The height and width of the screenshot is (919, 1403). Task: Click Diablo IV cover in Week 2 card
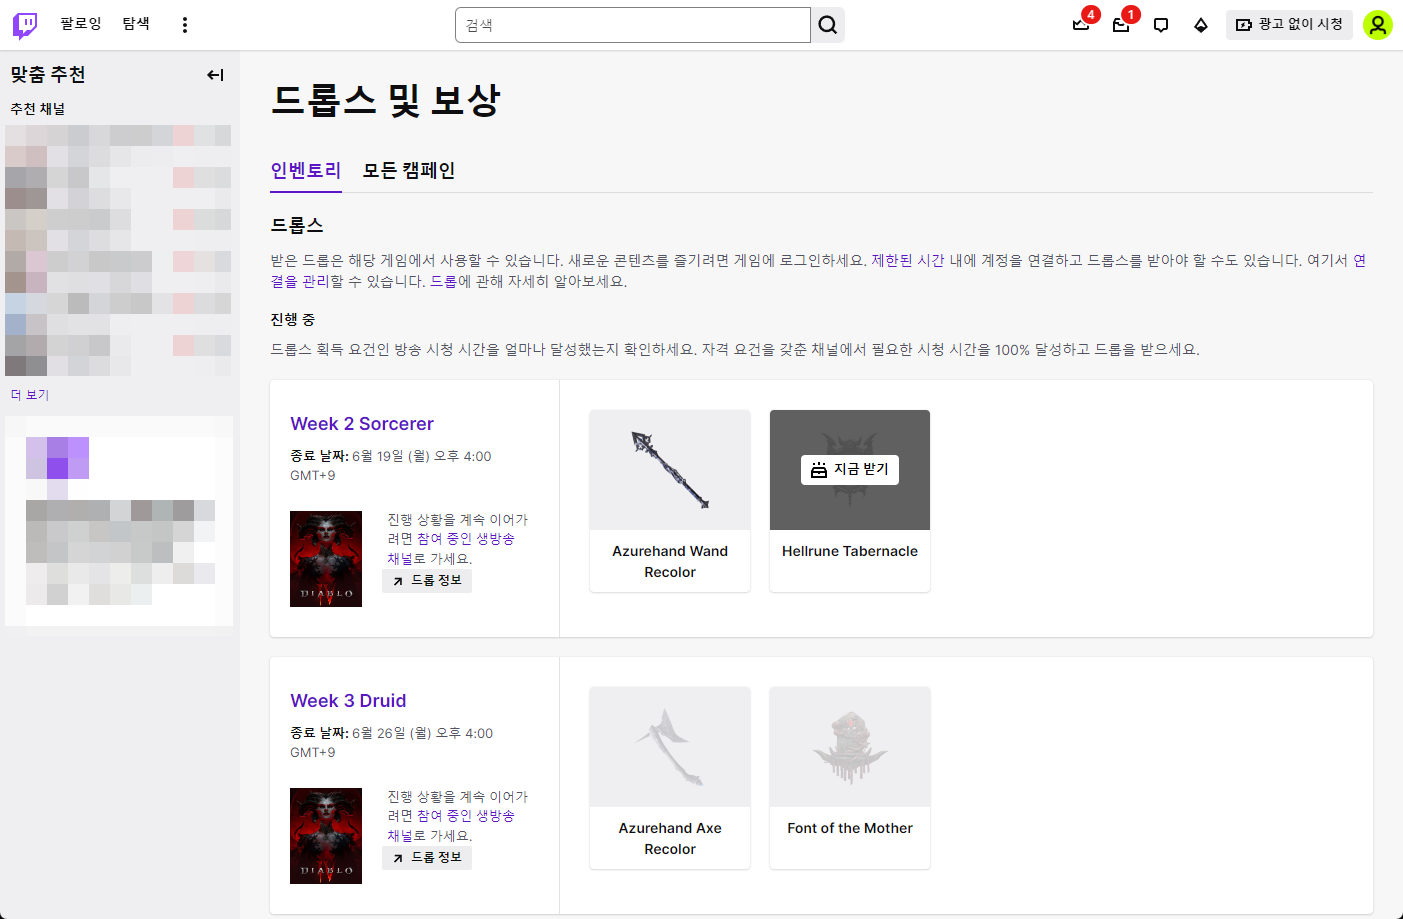click(326, 559)
